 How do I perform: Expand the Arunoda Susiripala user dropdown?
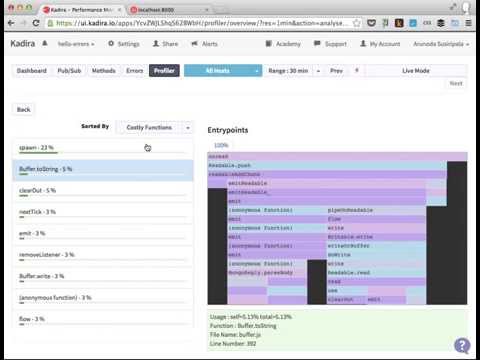click(441, 44)
